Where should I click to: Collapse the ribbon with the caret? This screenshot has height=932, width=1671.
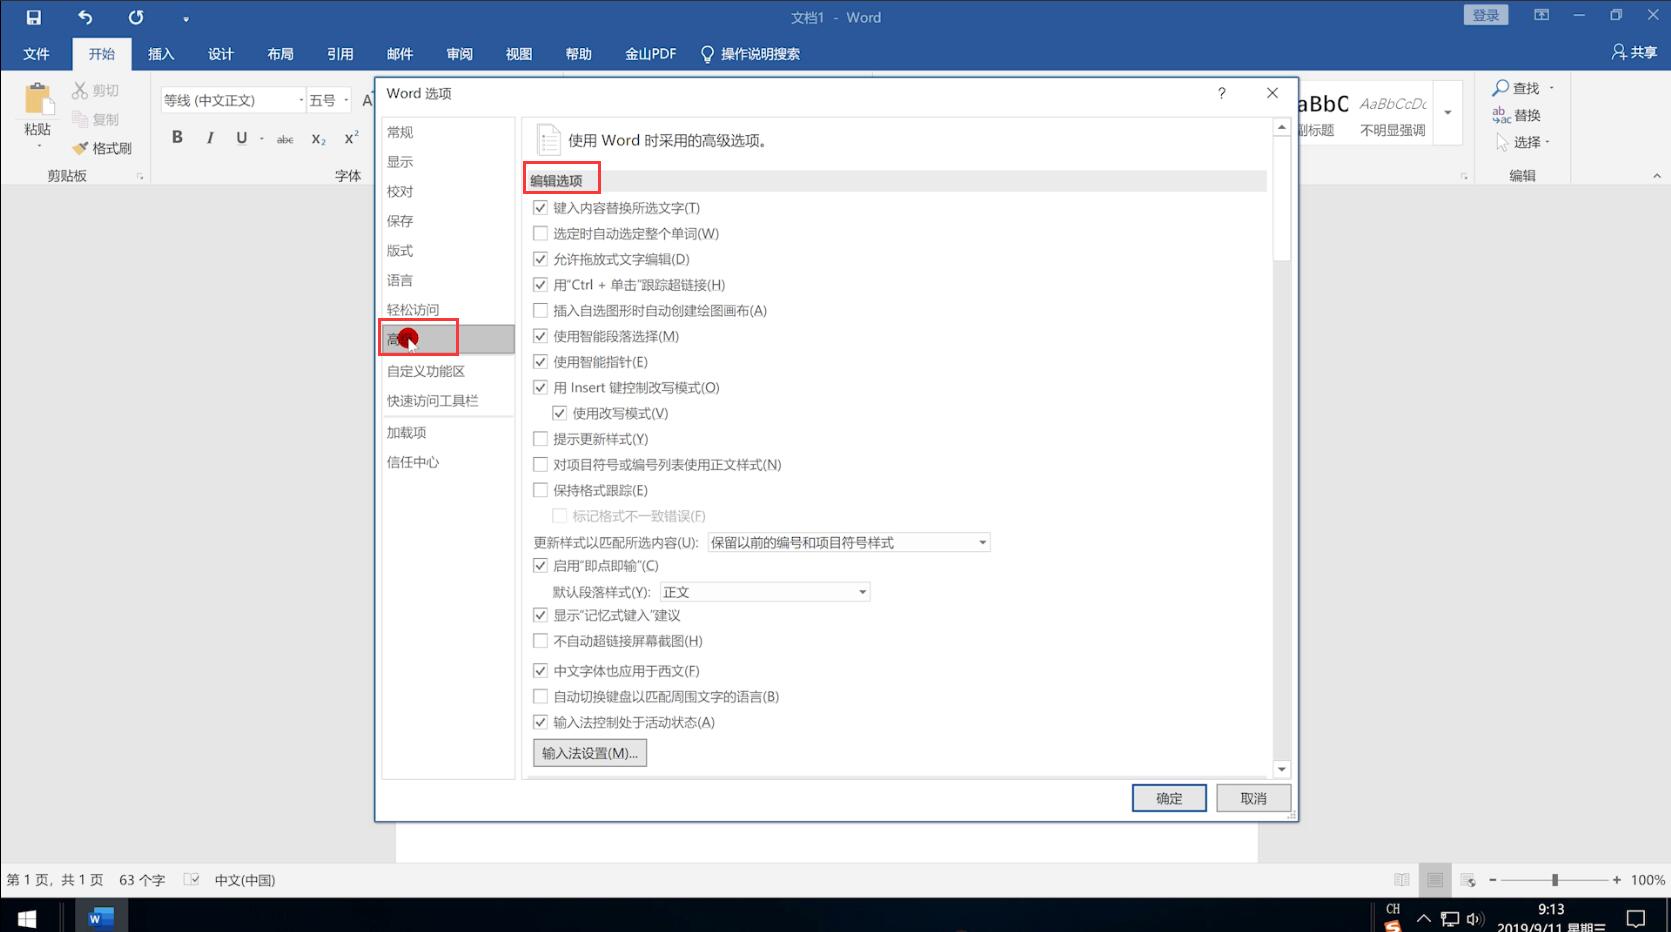(x=1657, y=176)
